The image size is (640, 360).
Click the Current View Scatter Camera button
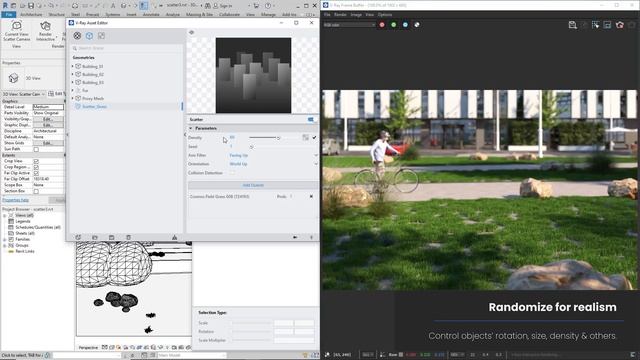click(x=17, y=31)
